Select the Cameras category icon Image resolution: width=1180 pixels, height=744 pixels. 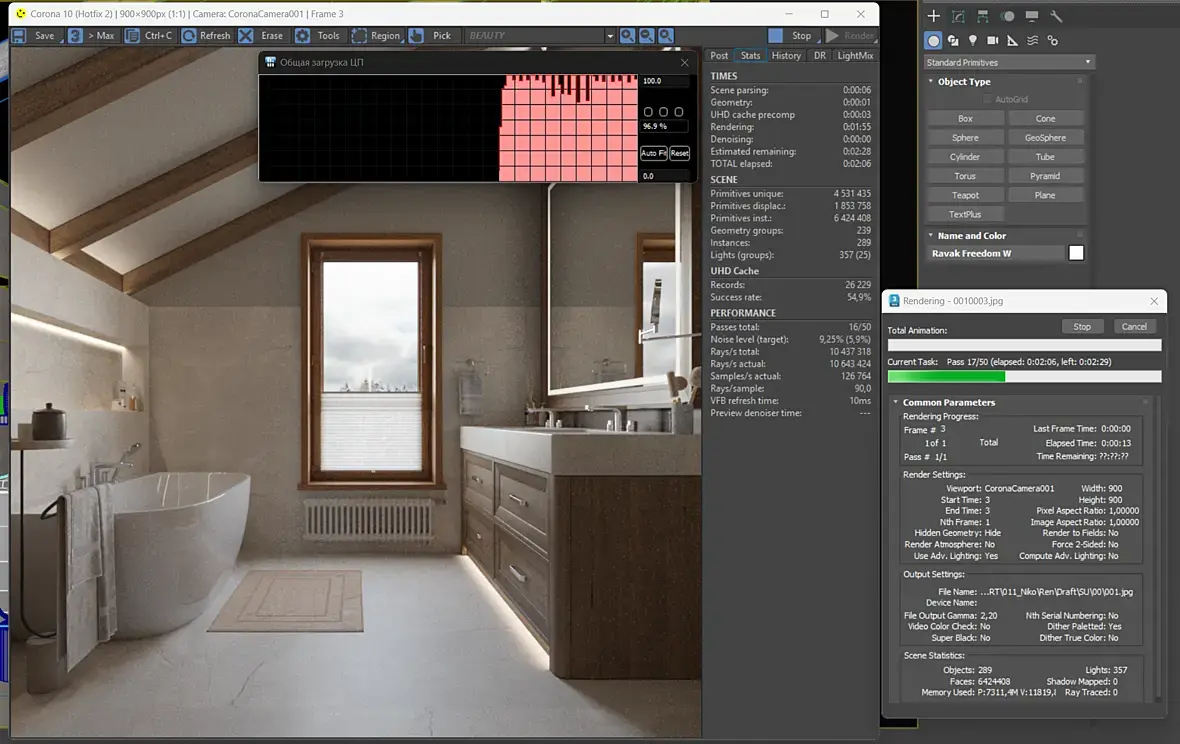[993, 41]
